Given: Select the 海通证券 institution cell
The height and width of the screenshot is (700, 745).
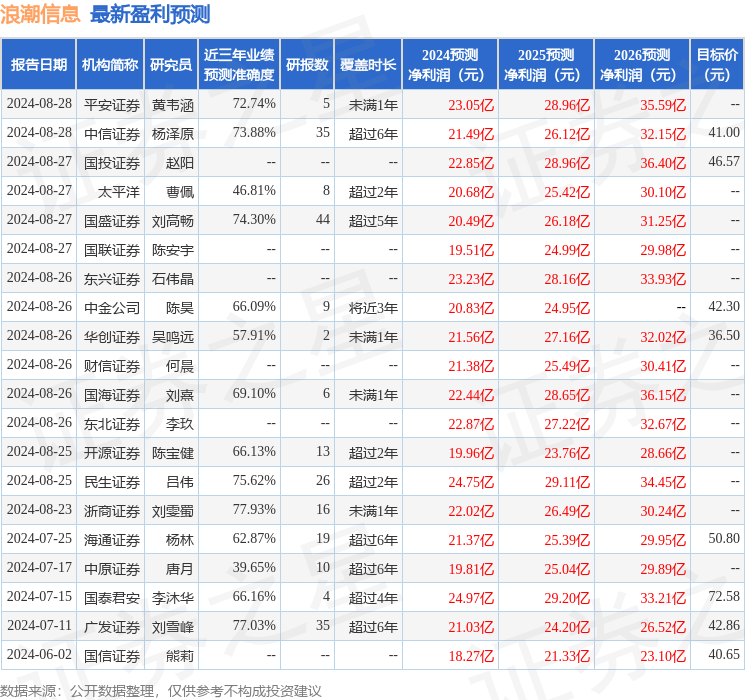Looking at the screenshot, I should [112, 539].
